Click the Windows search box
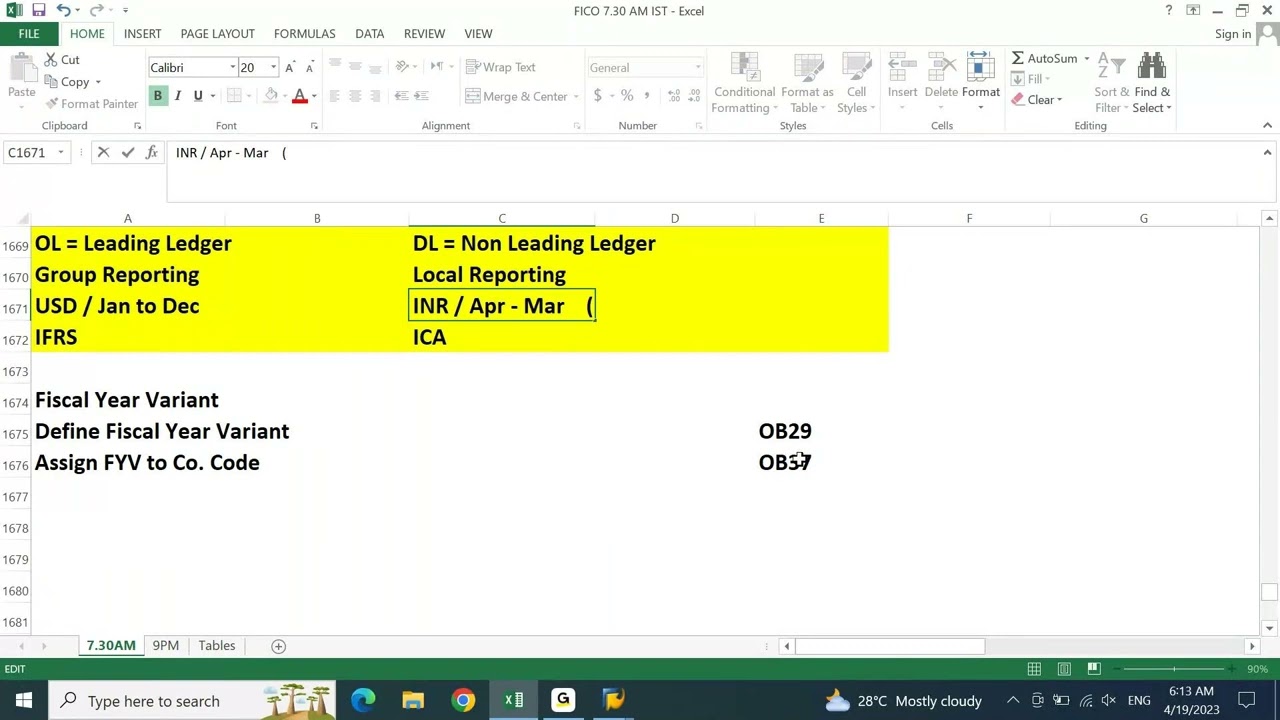Viewport: 1280px width, 720px height. click(192, 700)
